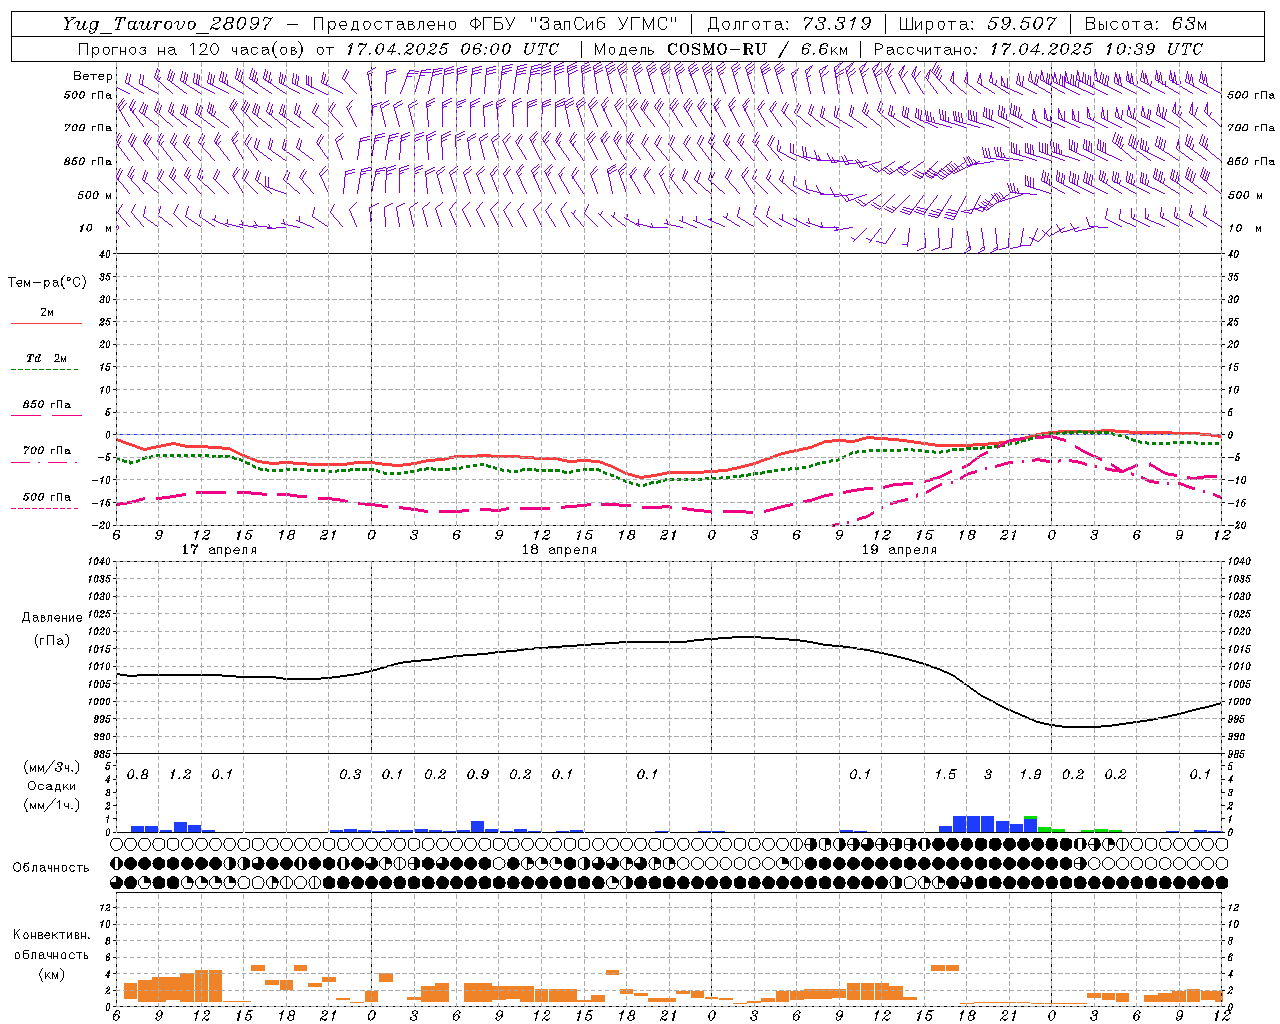The height and width of the screenshot is (1024, 1280).
Task: Click the Td 2м dew point legend entry
Action: 47,359
